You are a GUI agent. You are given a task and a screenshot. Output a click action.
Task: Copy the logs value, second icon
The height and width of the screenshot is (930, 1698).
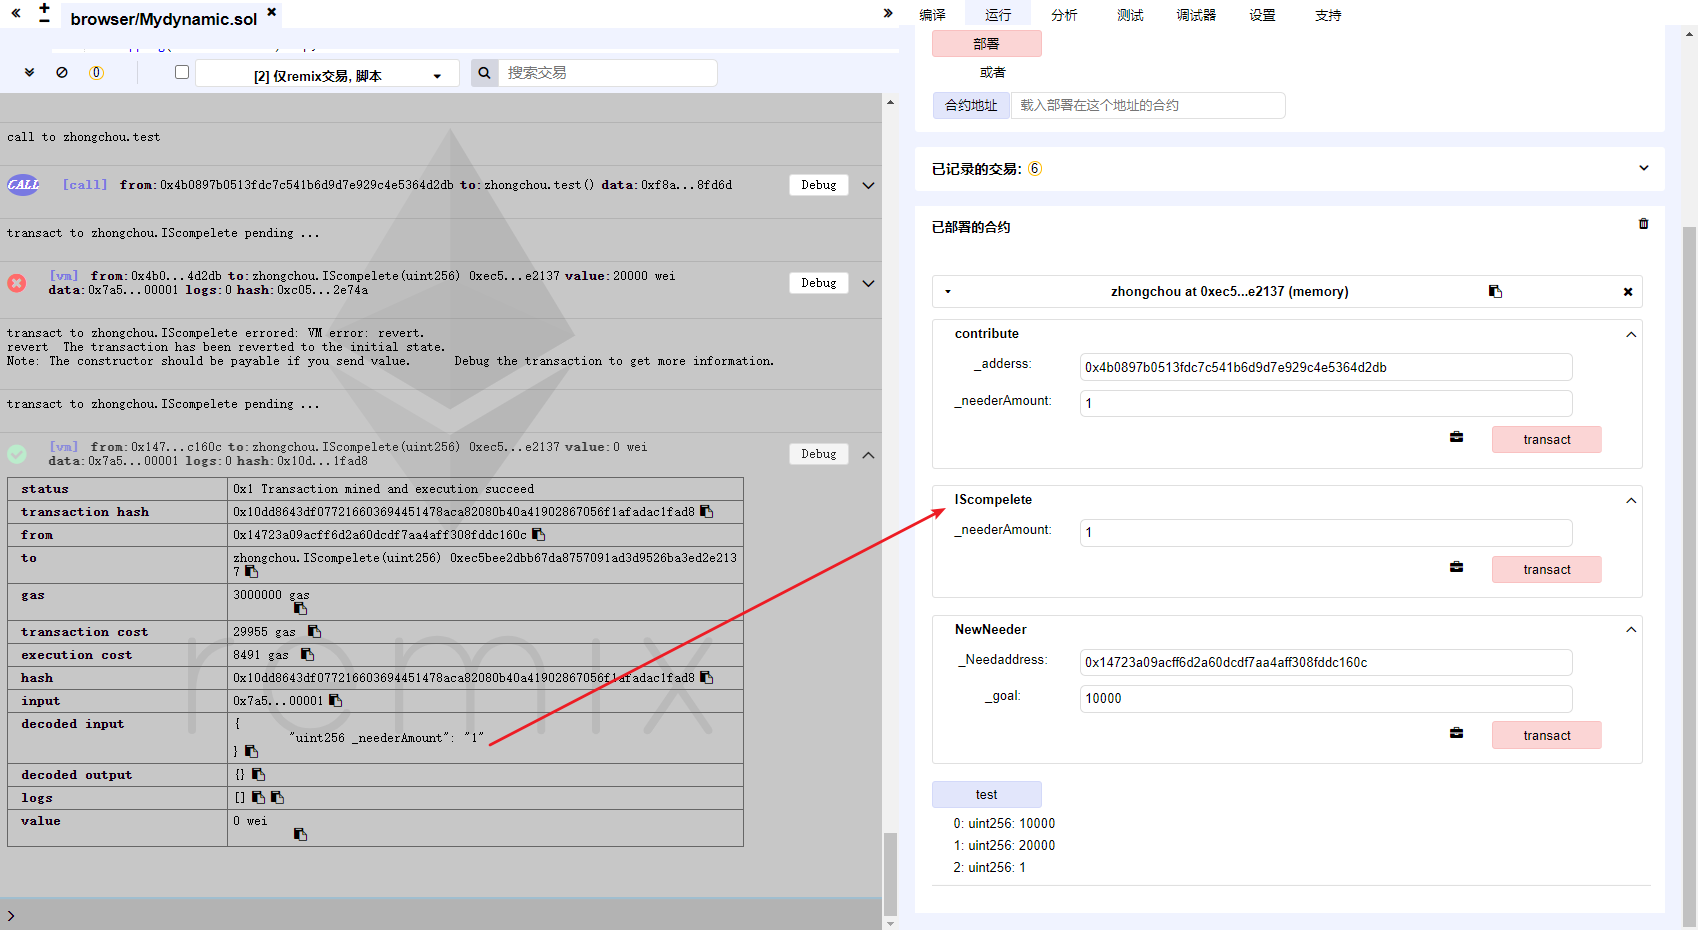tap(277, 798)
